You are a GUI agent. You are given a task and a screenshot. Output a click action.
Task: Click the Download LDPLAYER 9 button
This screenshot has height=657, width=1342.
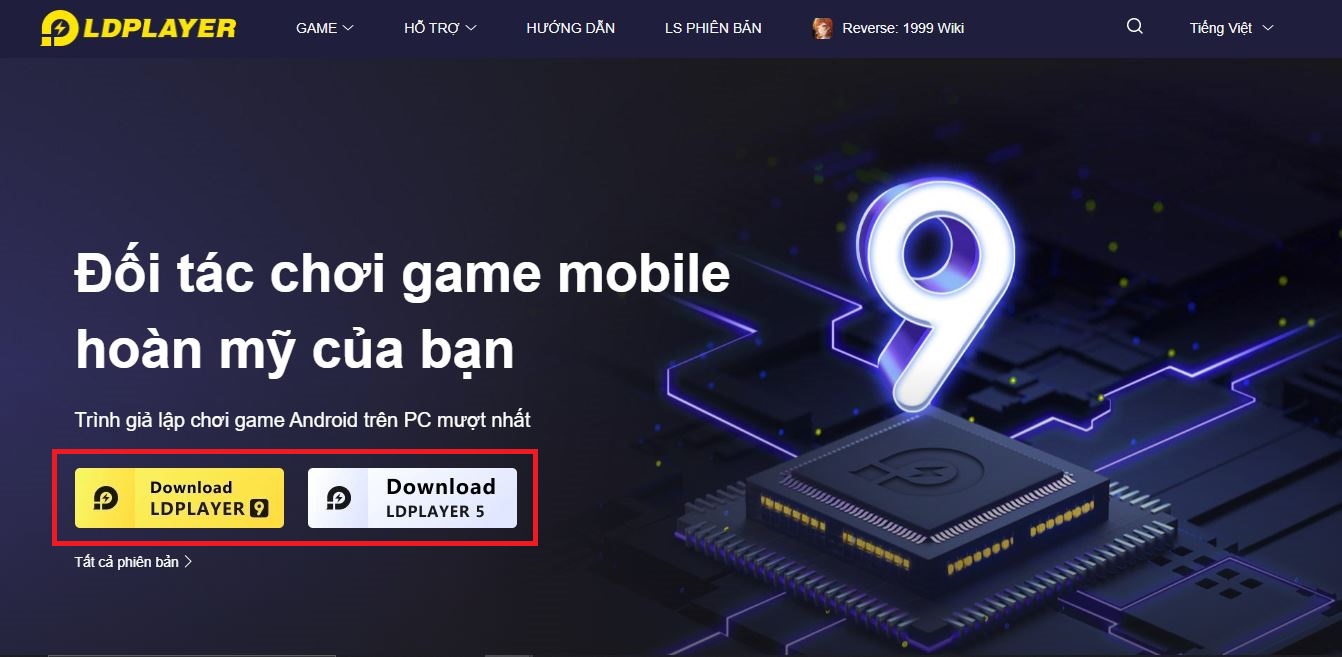[x=179, y=498]
